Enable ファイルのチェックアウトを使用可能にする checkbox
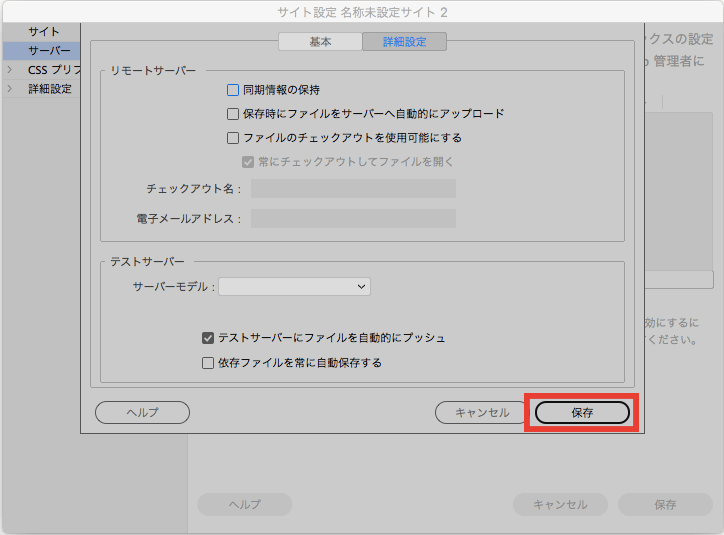The width and height of the screenshot is (724, 535). point(233,138)
